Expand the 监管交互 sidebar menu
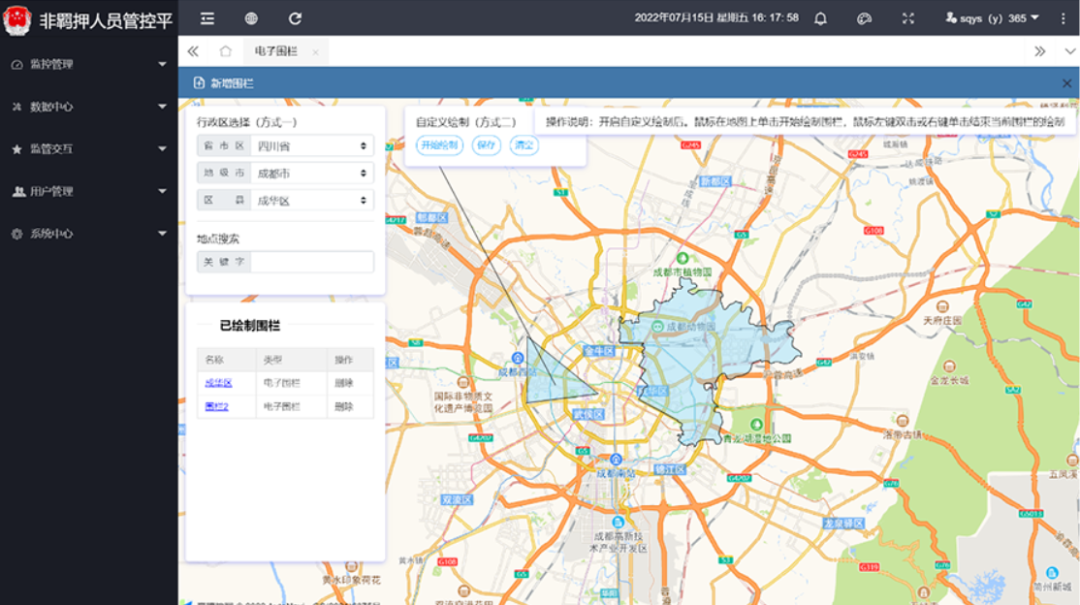Viewport: 1080px width, 605px height. point(89,149)
